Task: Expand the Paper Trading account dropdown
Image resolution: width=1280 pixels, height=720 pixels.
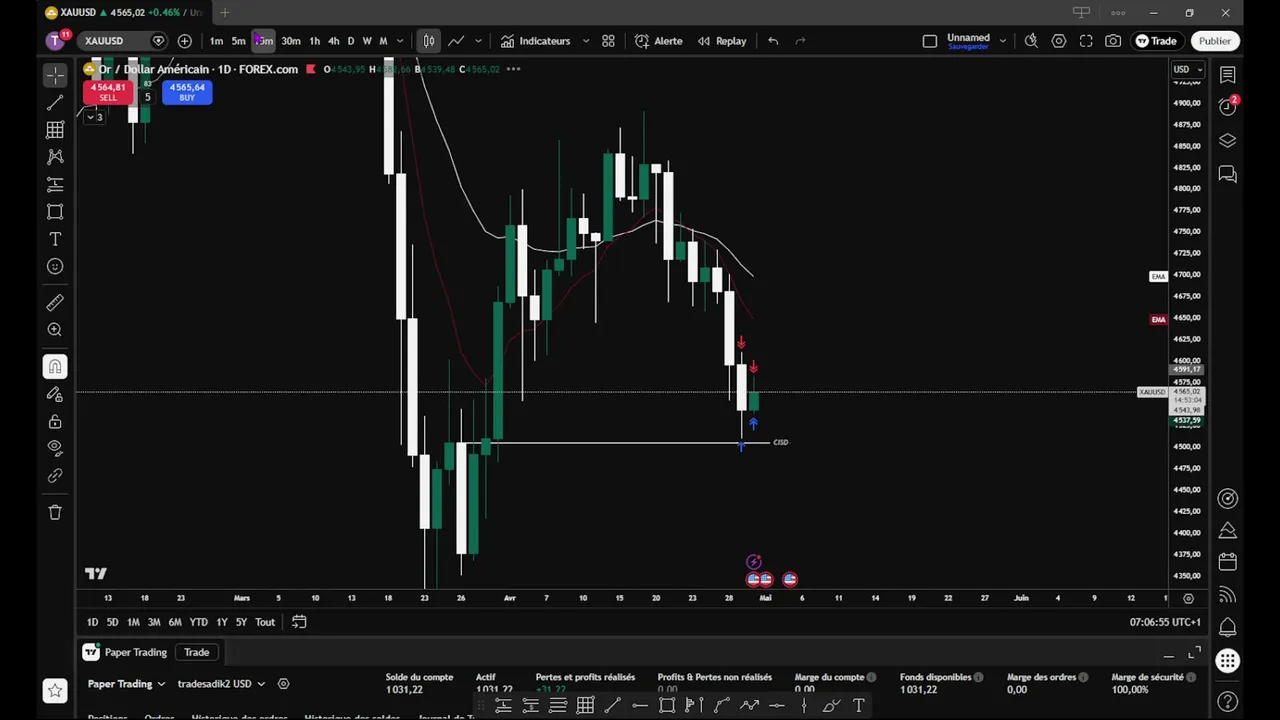Action: pyautogui.click(x=126, y=684)
